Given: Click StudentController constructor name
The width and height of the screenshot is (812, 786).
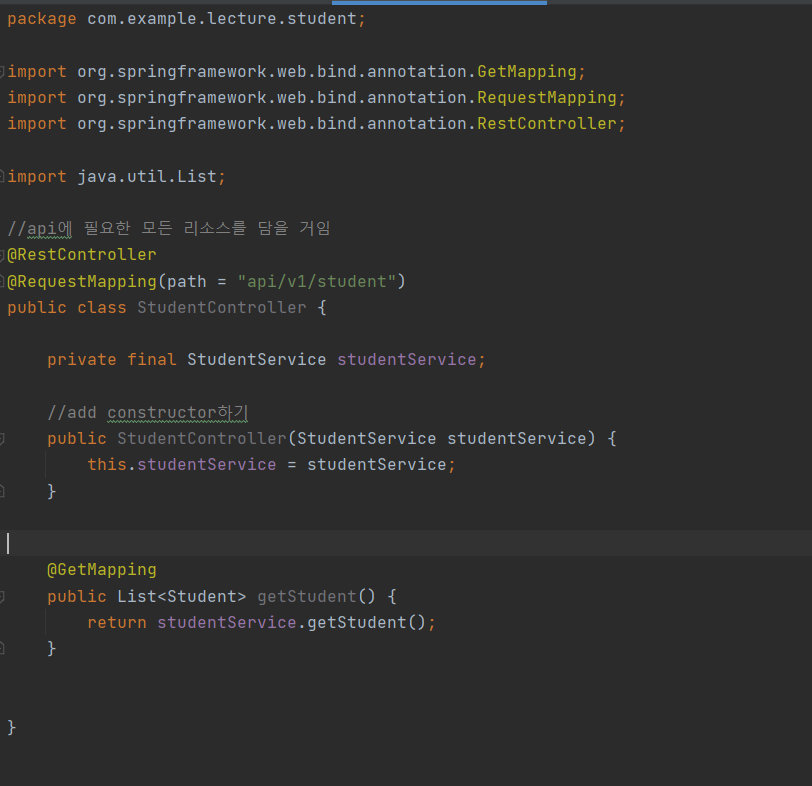Looking at the screenshot, I should 202,439.
